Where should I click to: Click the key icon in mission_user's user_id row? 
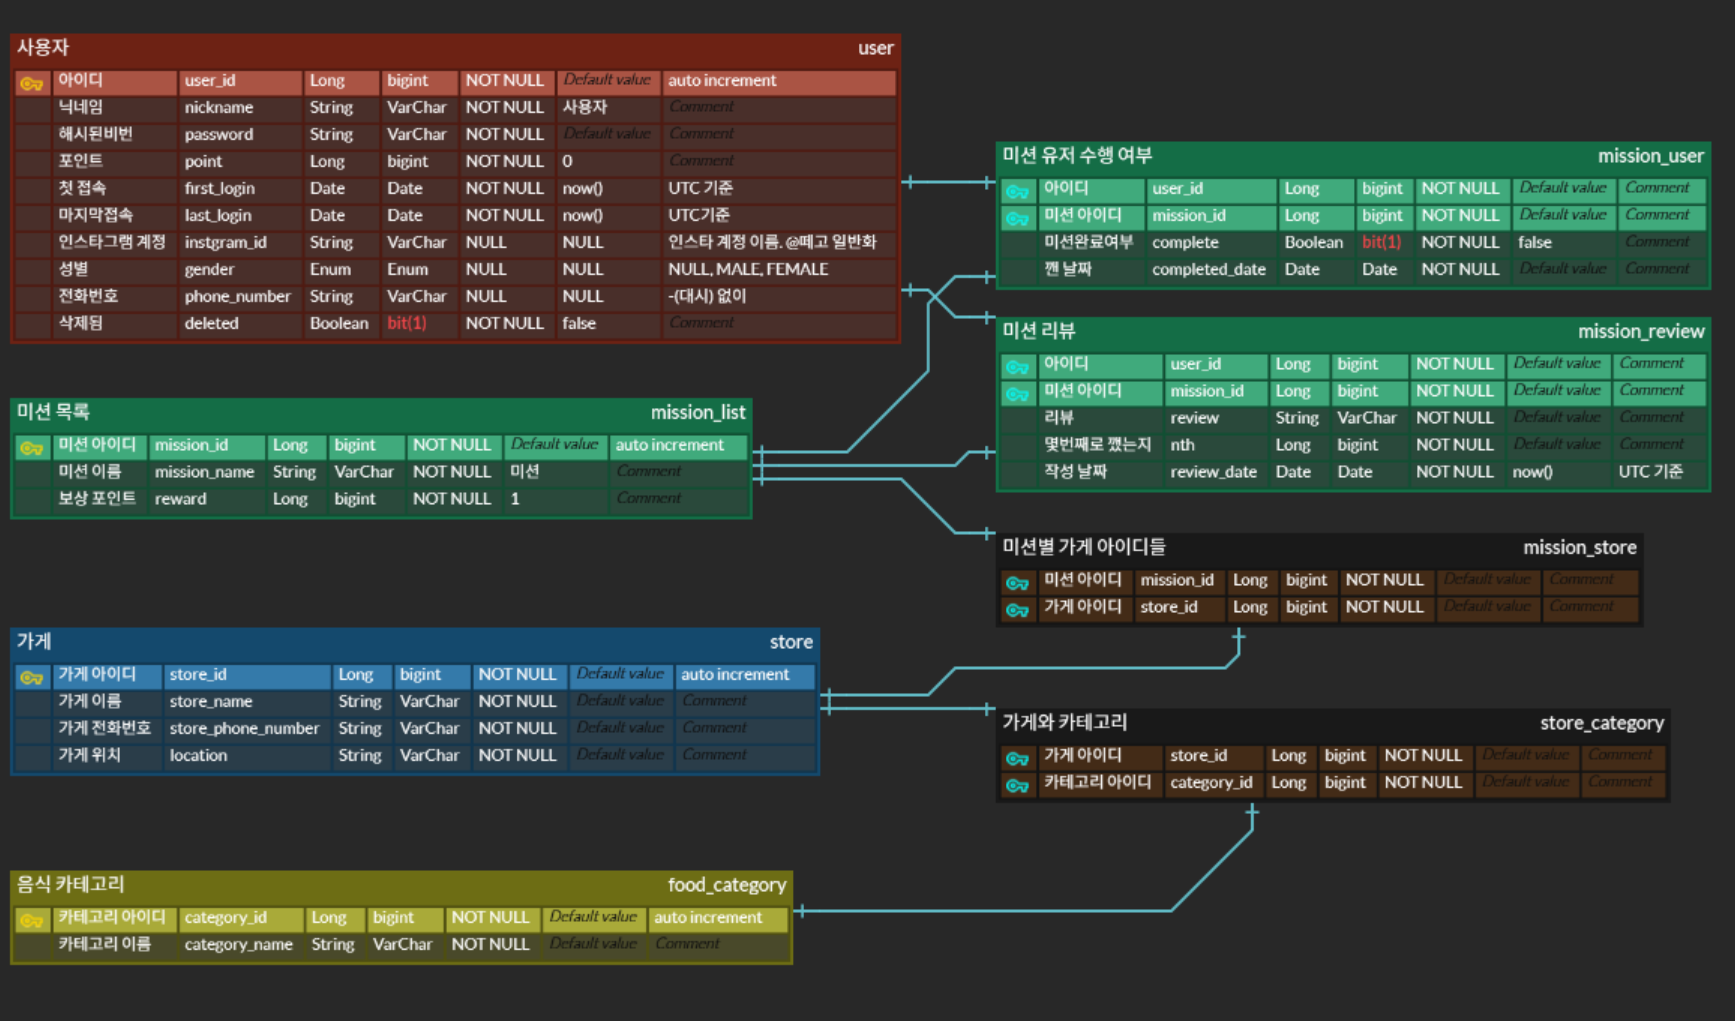1018,190
